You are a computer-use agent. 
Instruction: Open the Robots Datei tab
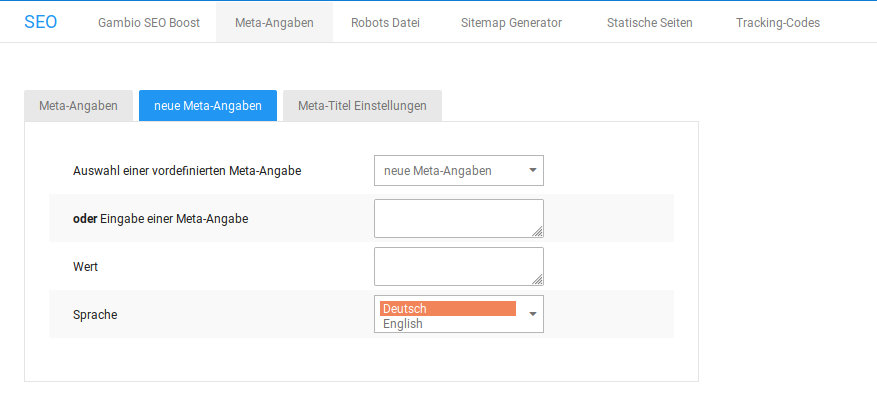[x=385, y=23]
